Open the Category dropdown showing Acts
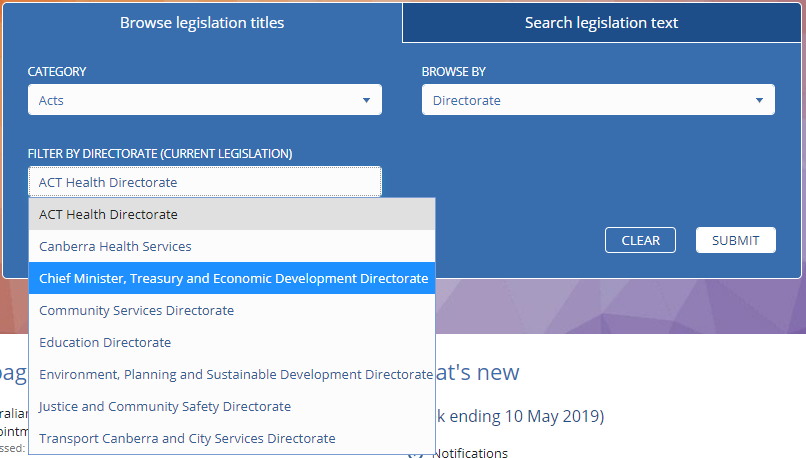Screen dimensions: 806x458 pos(205,100)
